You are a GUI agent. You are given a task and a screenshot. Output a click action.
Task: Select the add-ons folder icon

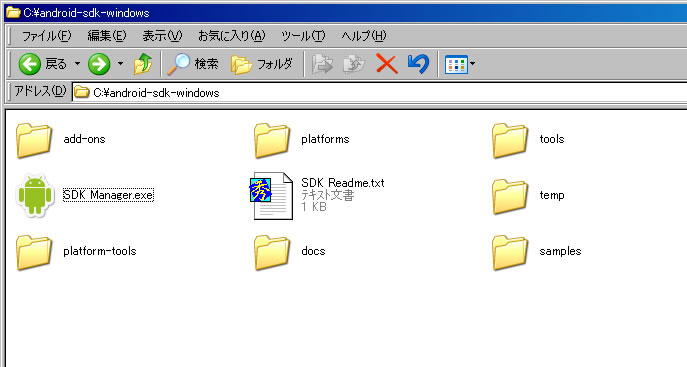34,140
